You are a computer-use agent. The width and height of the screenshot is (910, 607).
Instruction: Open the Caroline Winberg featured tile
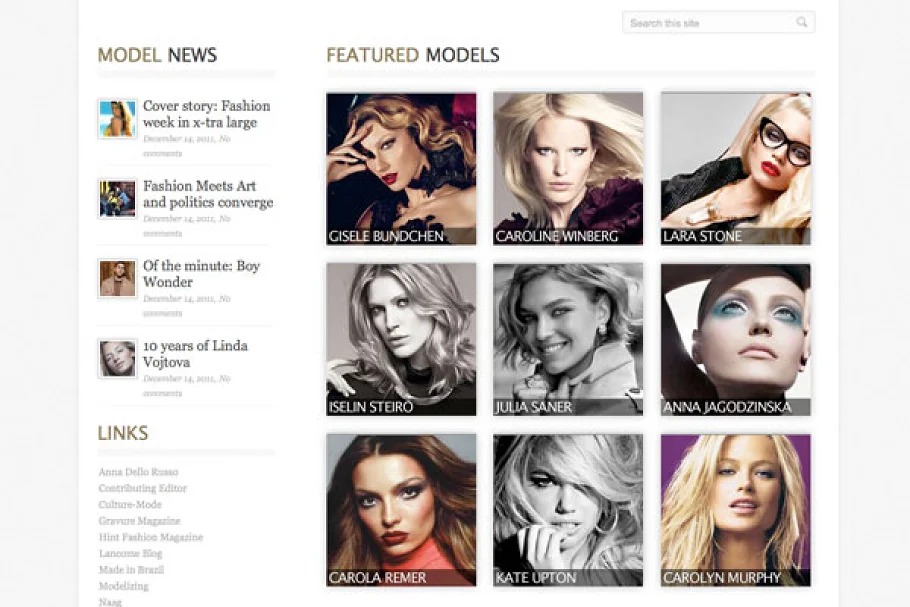[568, 168]
